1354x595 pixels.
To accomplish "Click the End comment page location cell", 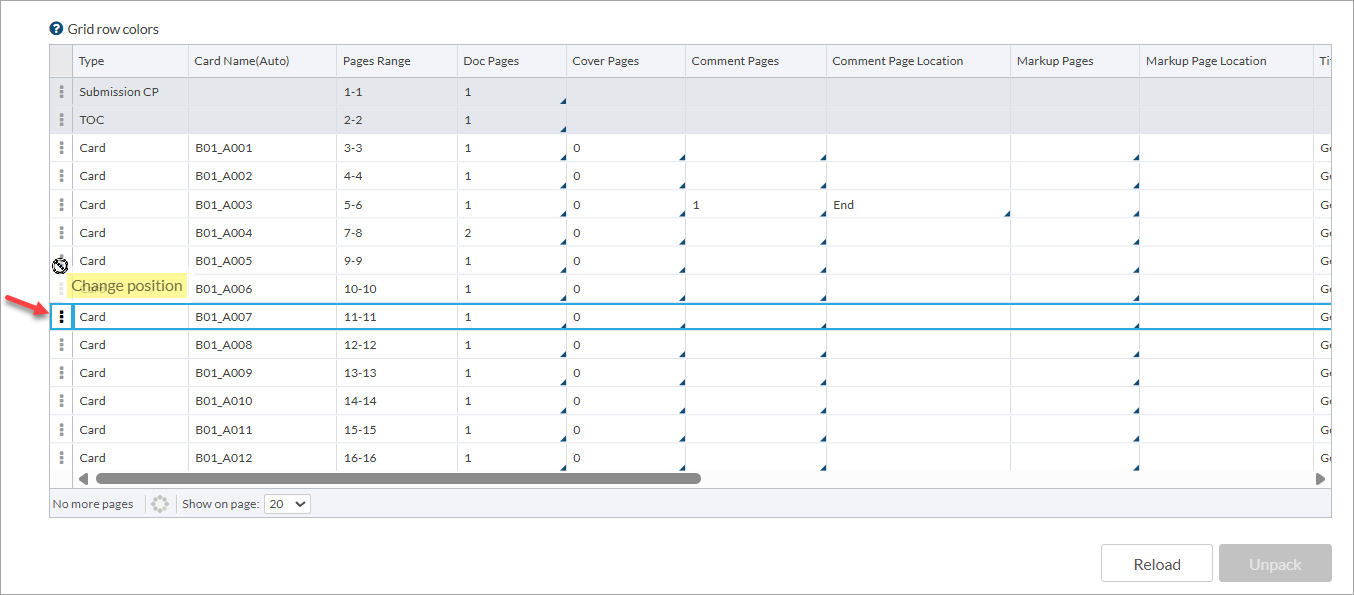I will 918,205.
